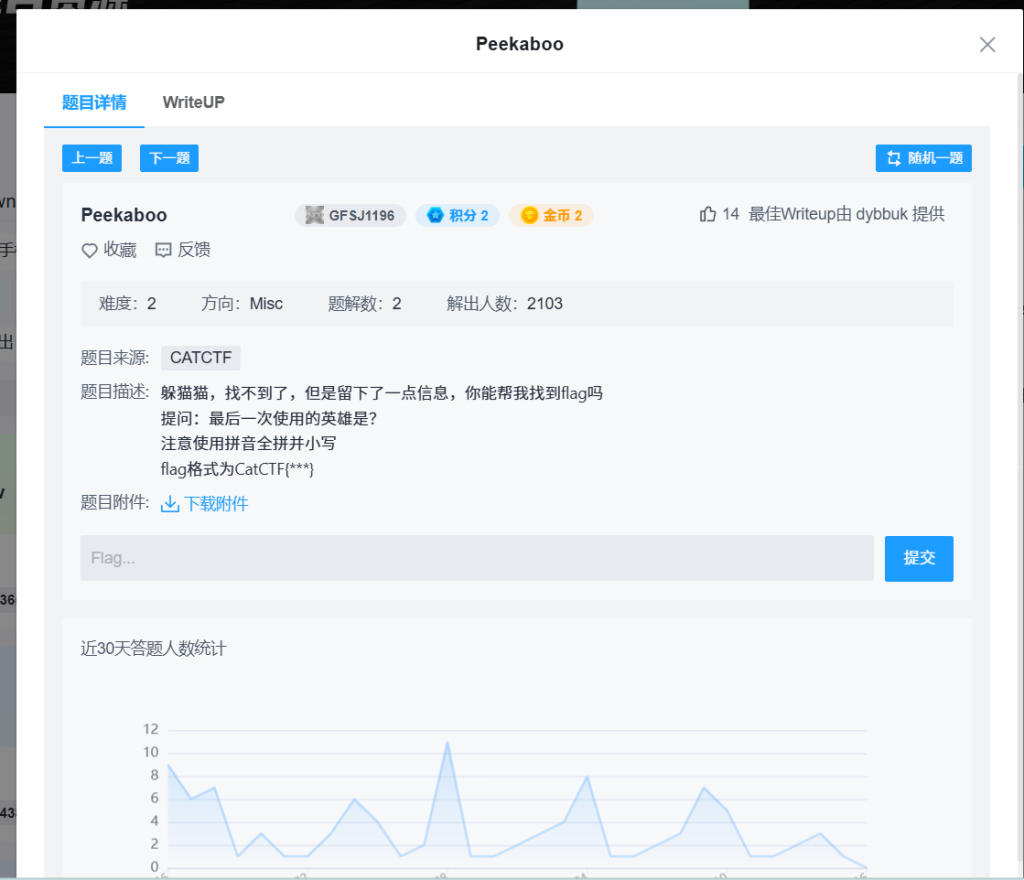Go to next question with 下一题
Image resolution: width=1024 pixels, height=880 pixels.
(x=169, y=158)
